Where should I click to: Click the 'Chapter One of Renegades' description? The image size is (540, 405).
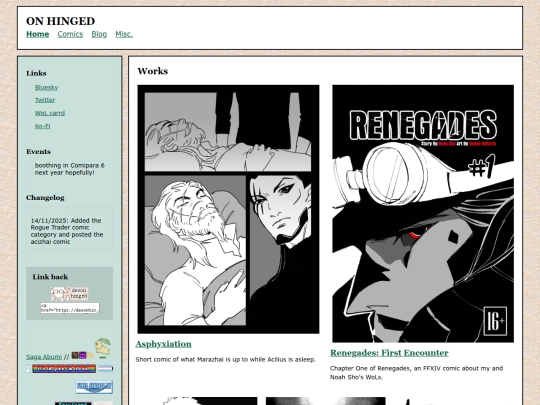417,373
